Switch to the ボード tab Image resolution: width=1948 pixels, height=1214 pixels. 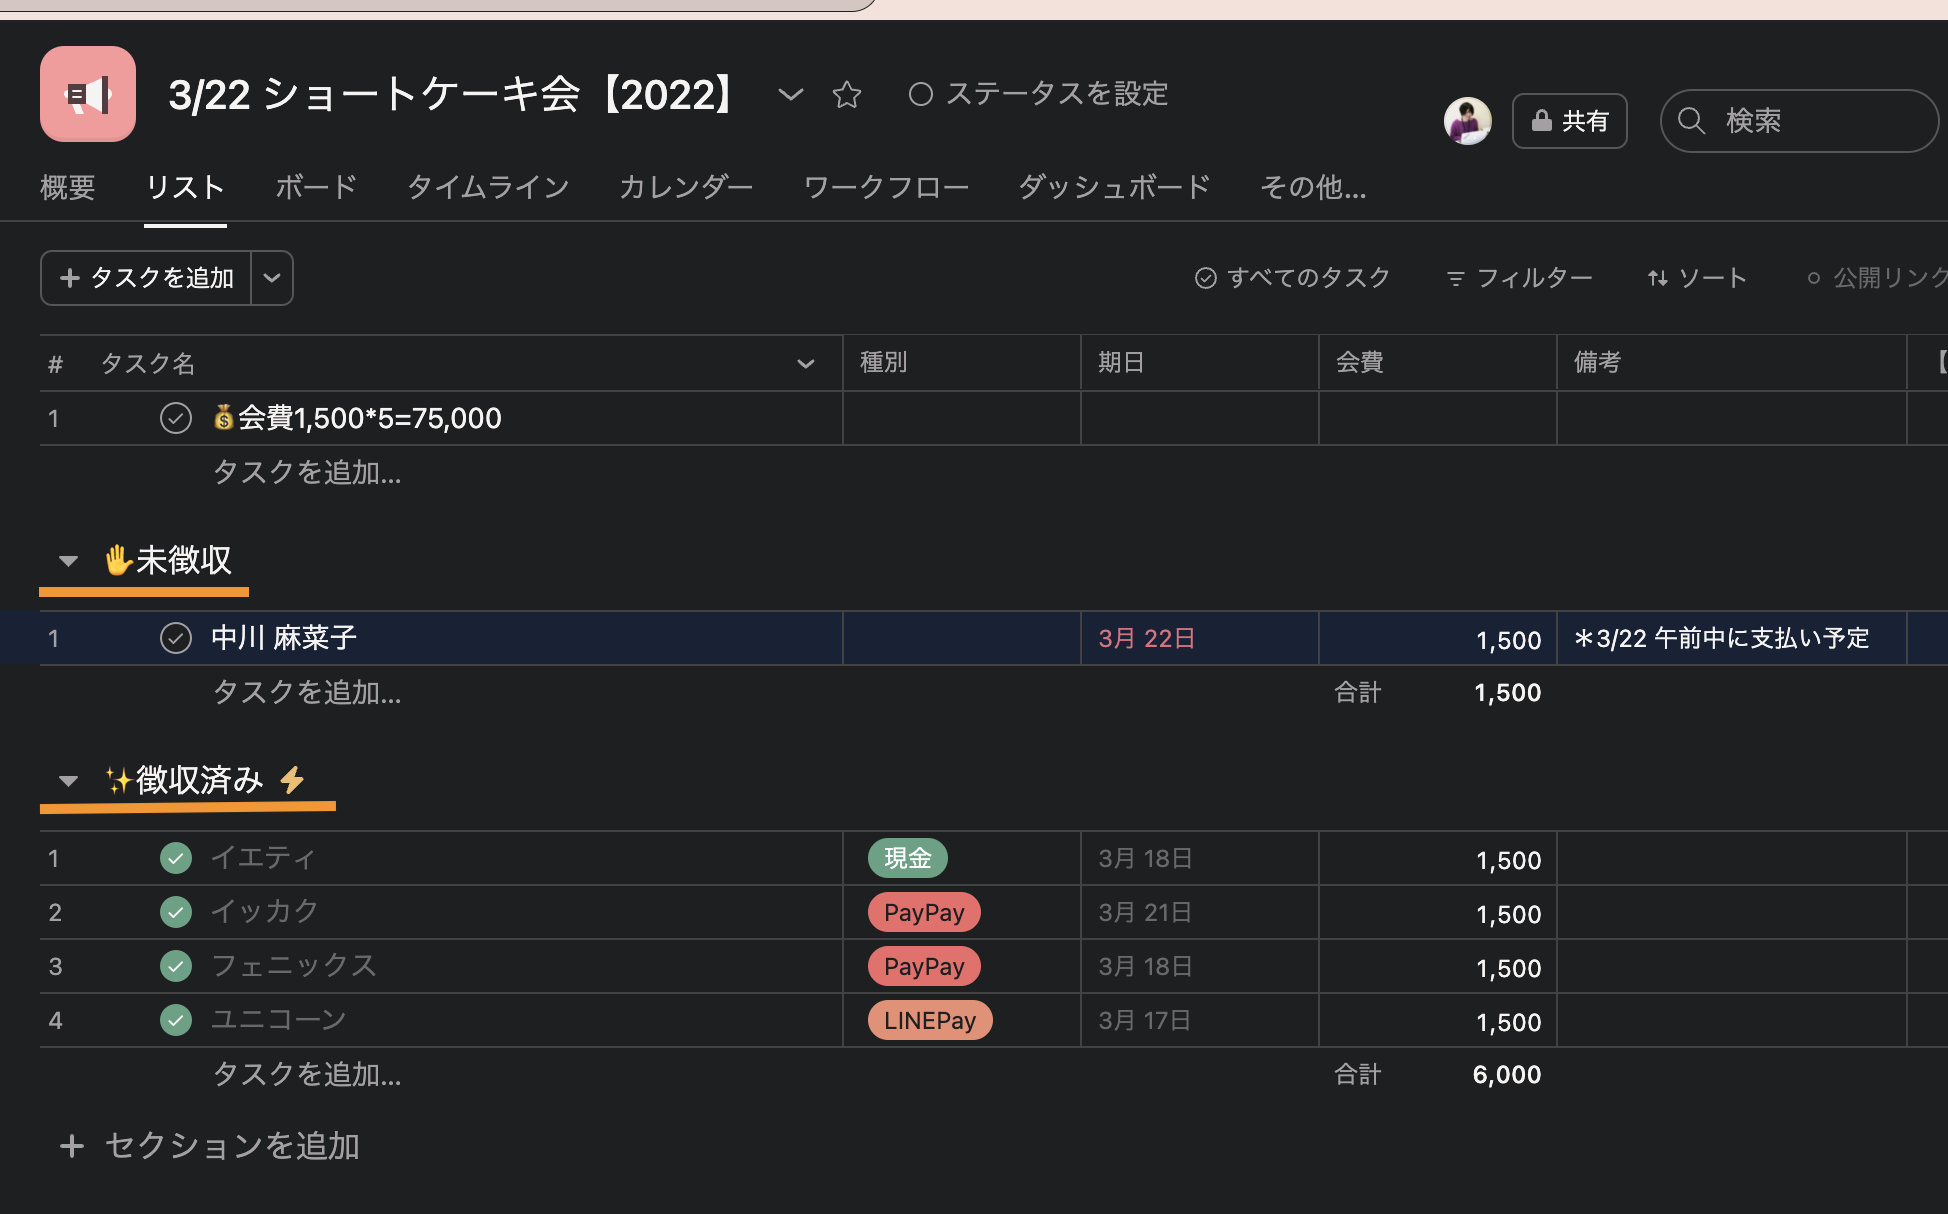point(316,187)
